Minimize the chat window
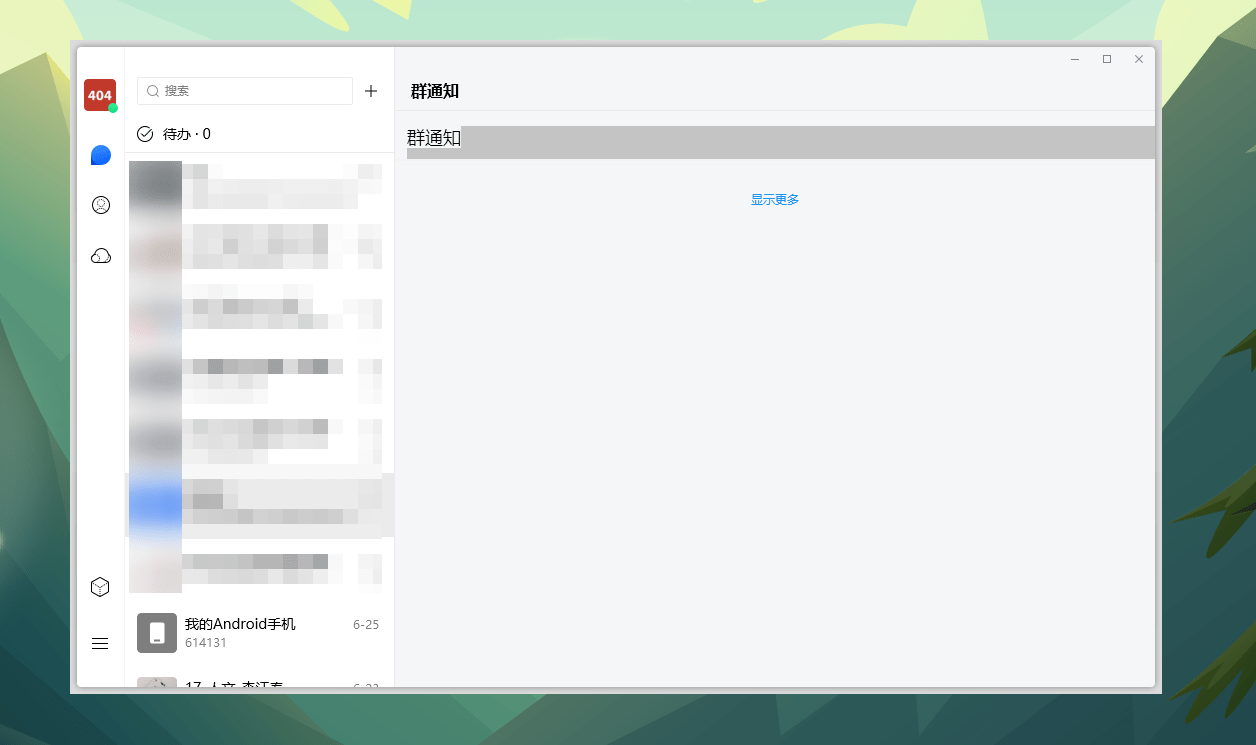 click(x=1075, y=59)
